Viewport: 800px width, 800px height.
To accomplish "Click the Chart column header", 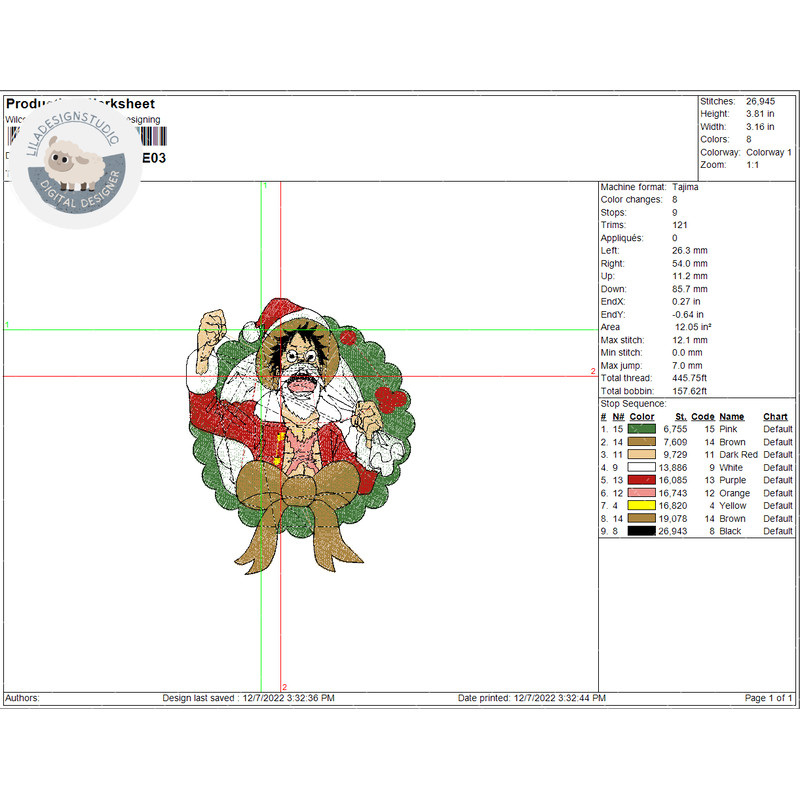I will tap(775, 417).
